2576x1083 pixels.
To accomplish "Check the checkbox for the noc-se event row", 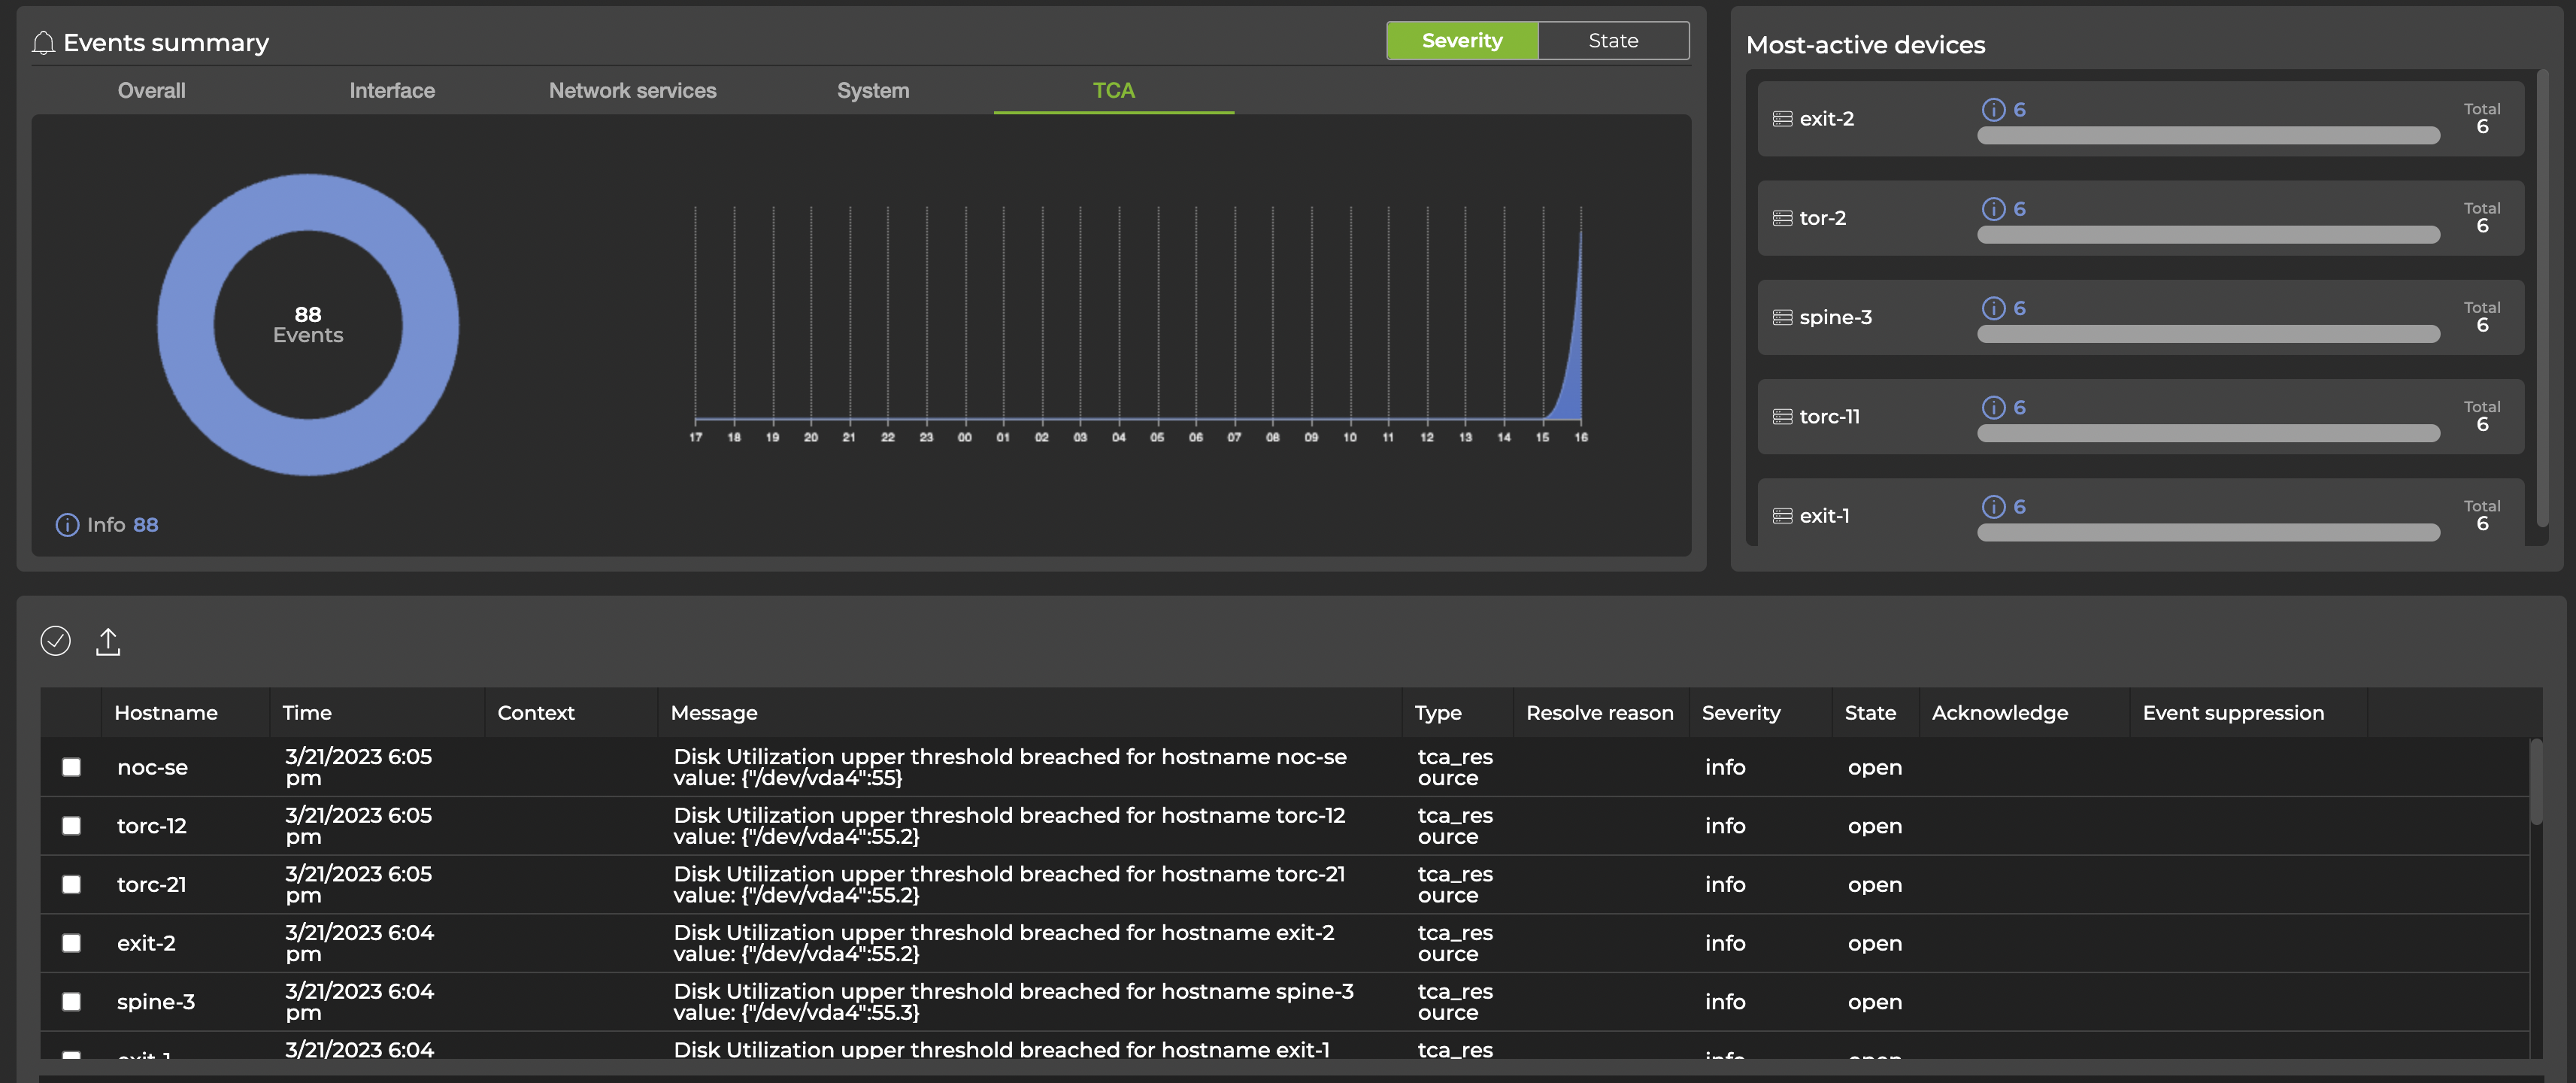I will click(71, 767).
